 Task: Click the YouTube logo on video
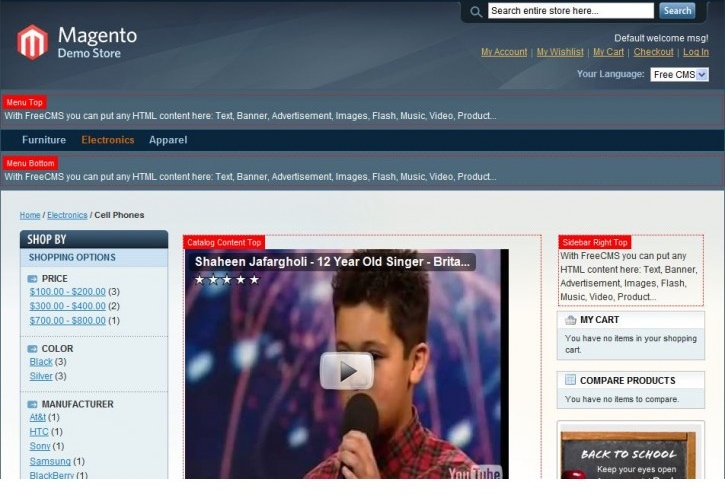[474, 471]
